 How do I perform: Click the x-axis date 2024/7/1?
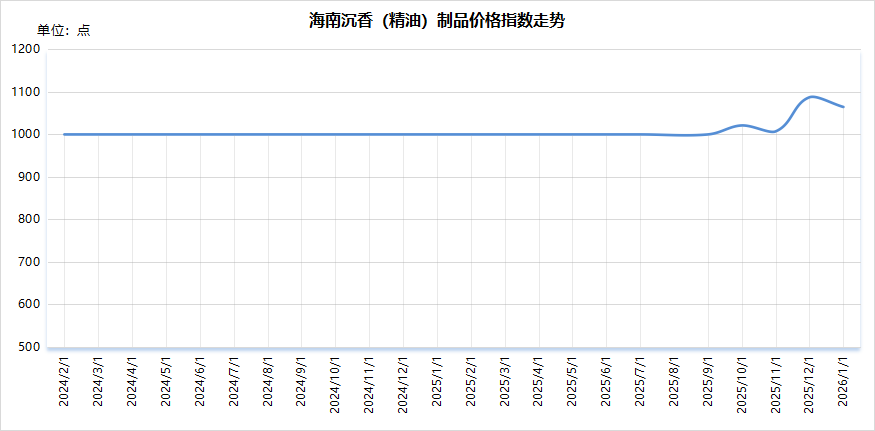point(234,381)
